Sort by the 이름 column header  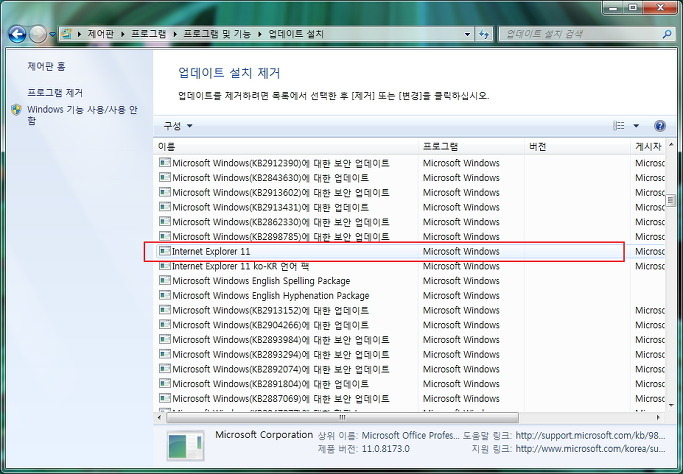[x=286, y=147]
